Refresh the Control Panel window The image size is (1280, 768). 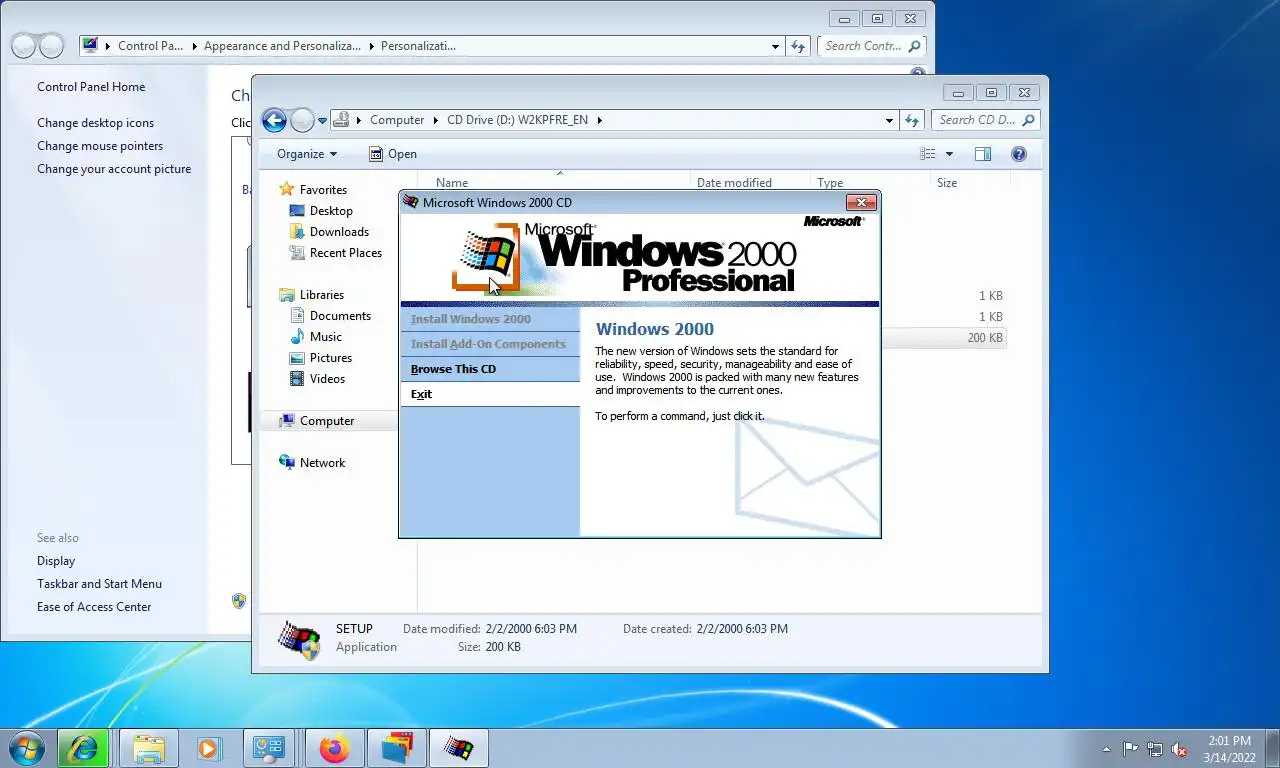point(797,46)
